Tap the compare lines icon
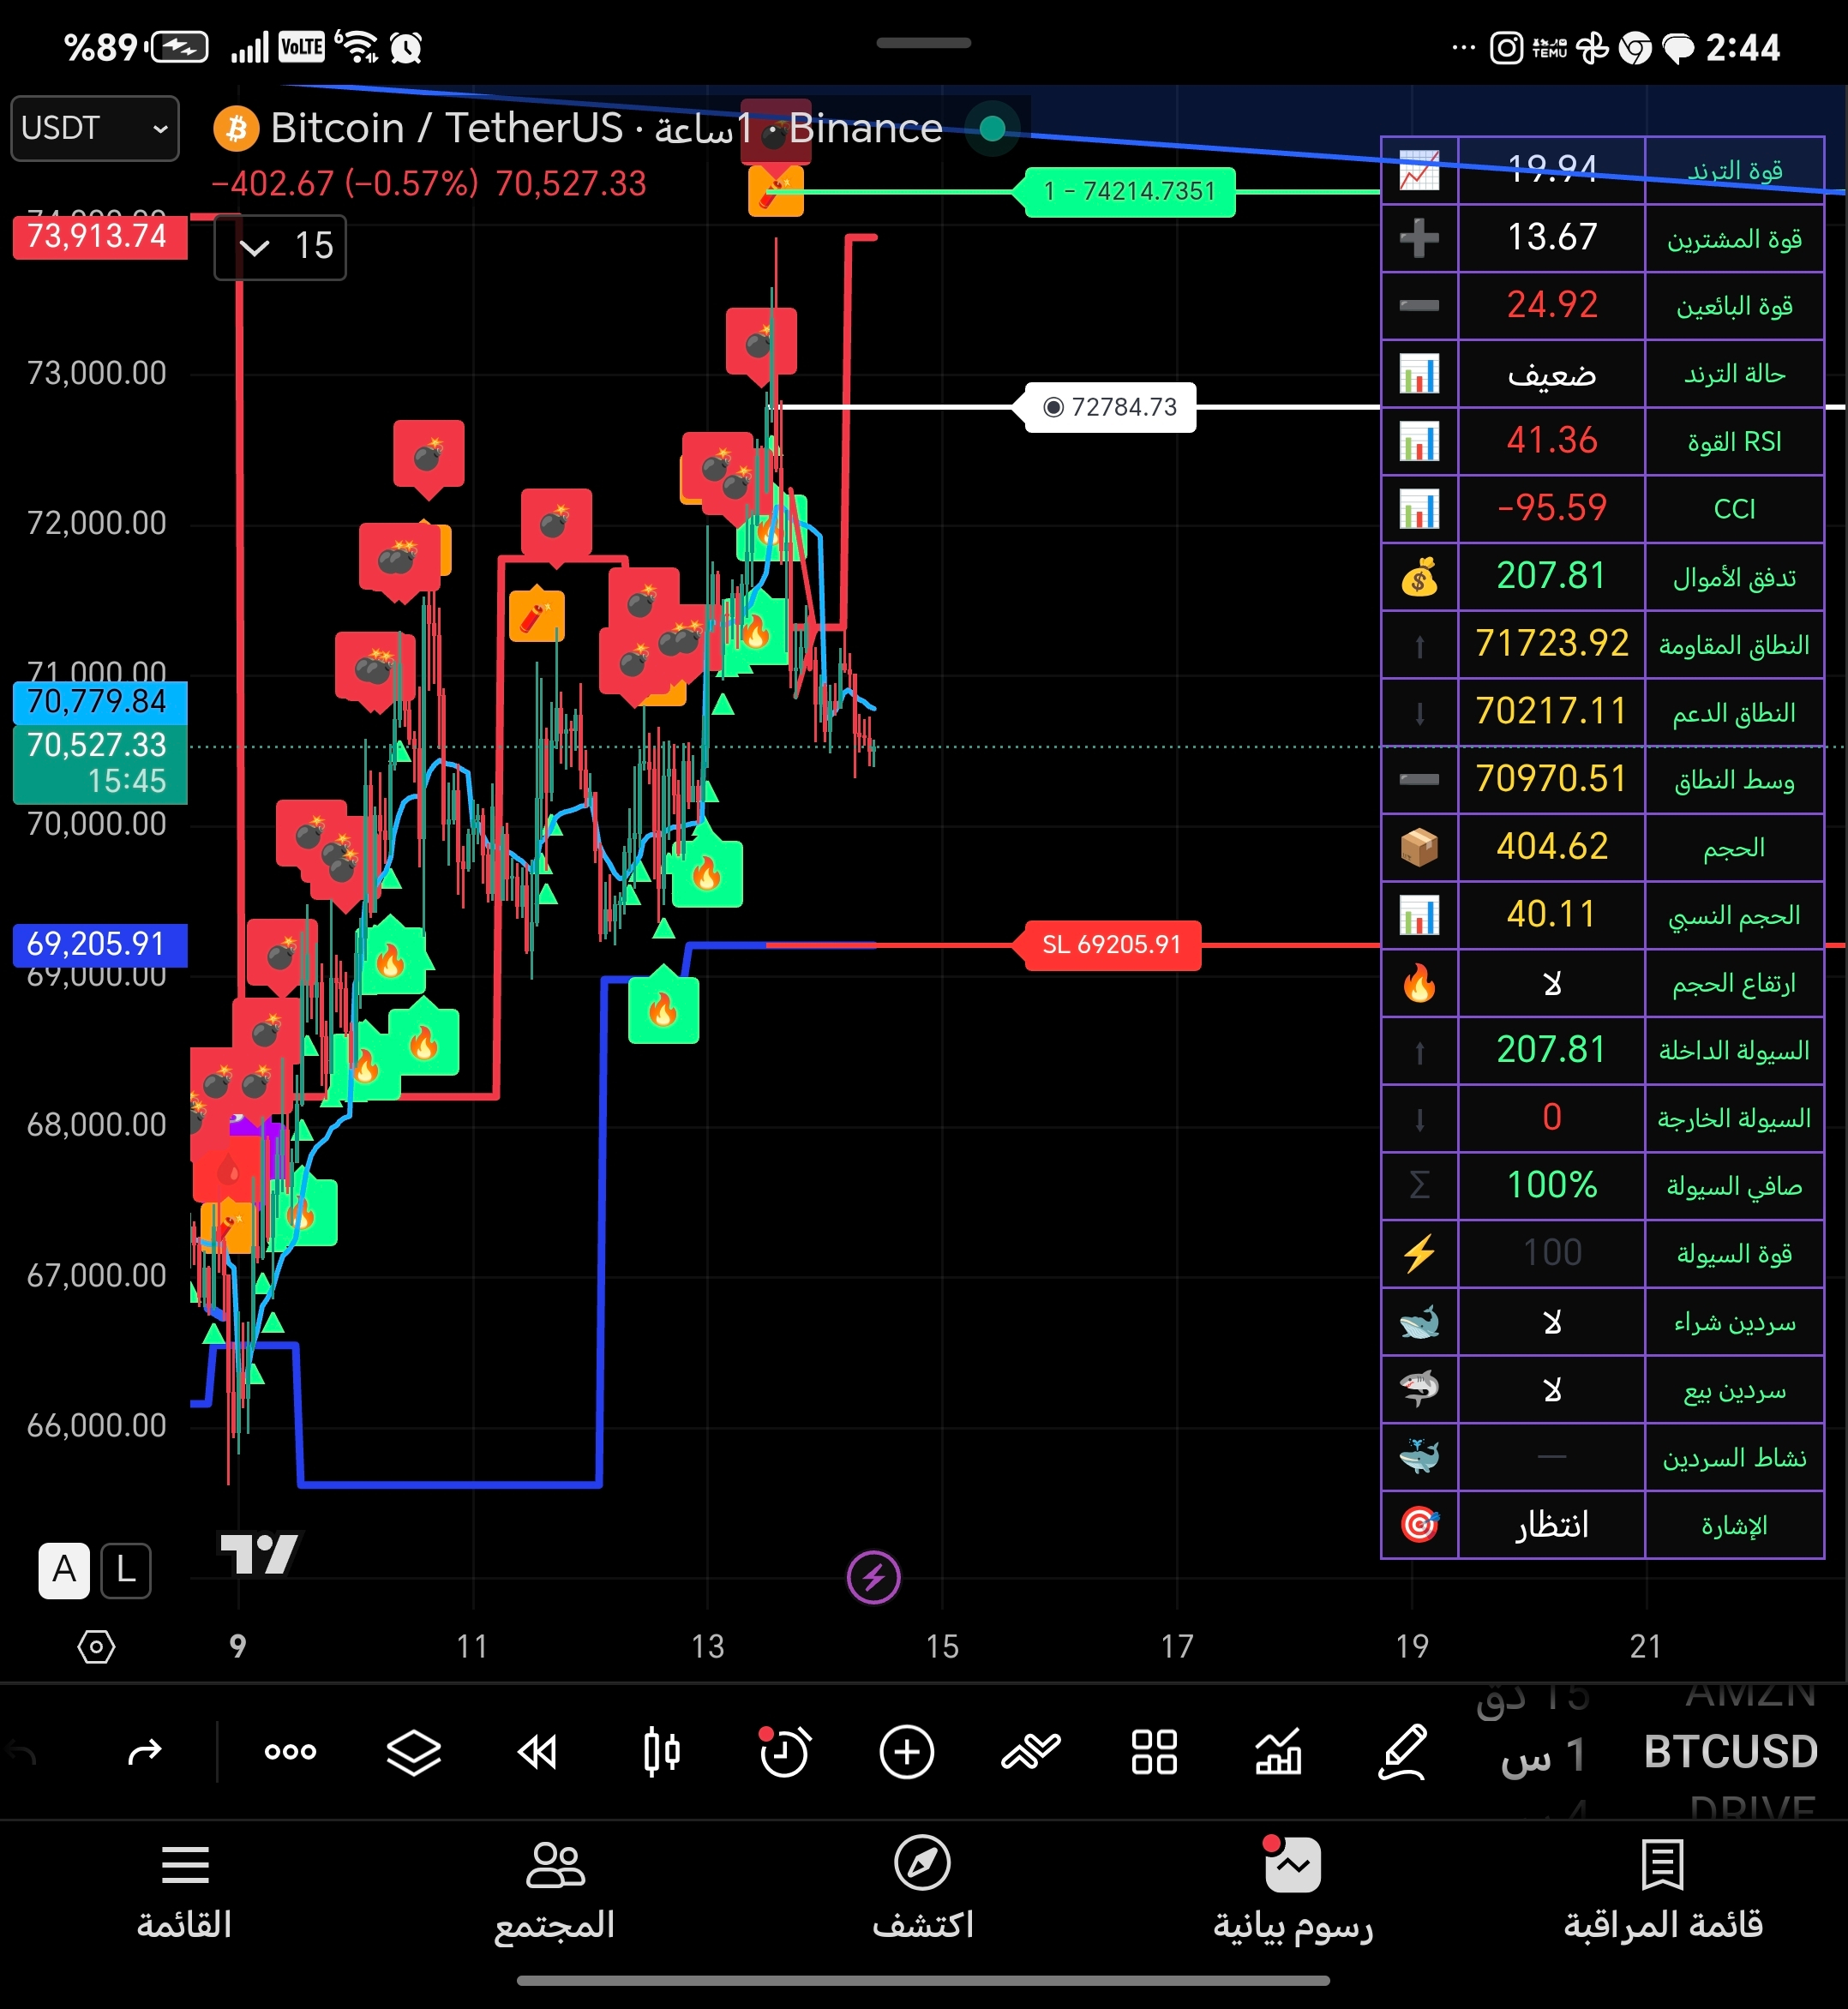Viewport: 1848px width, 2009px height. click(1030, 1752)
